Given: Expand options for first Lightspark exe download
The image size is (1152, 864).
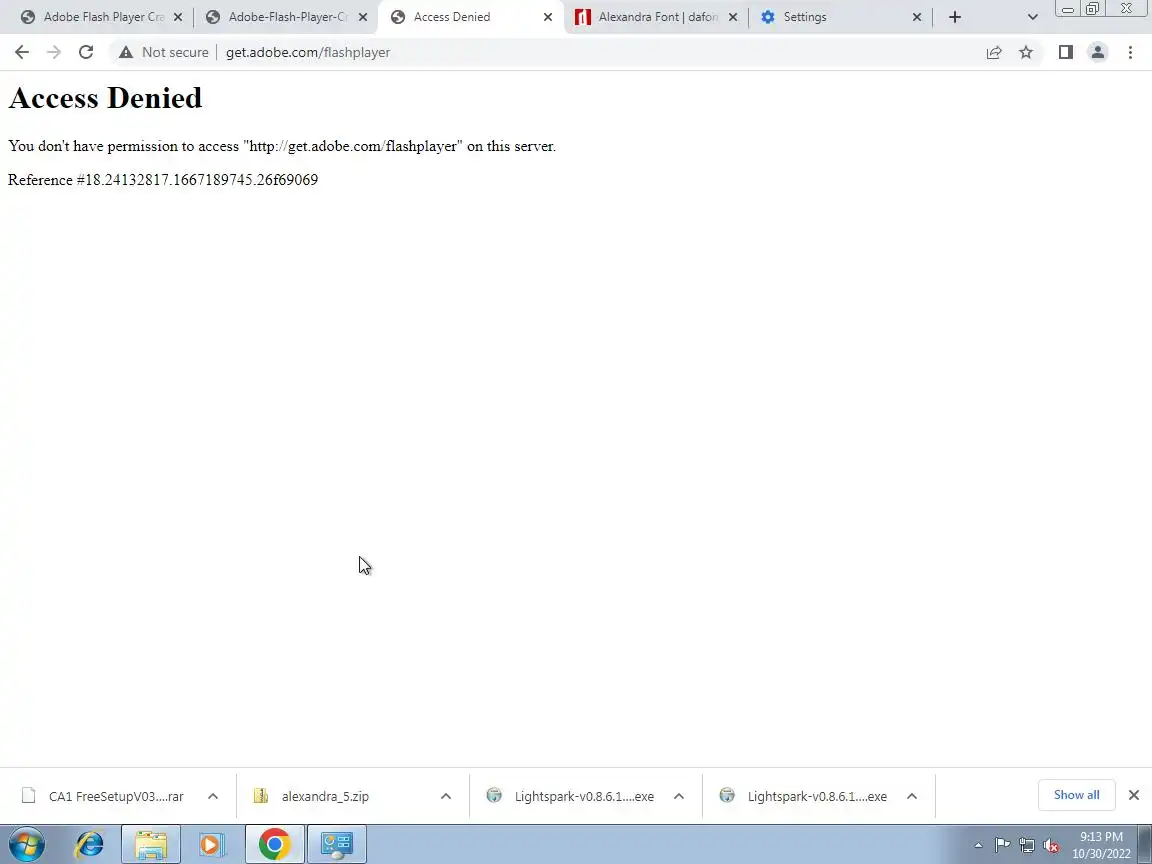Looking at the screenshot, I should tap(679, 796).
